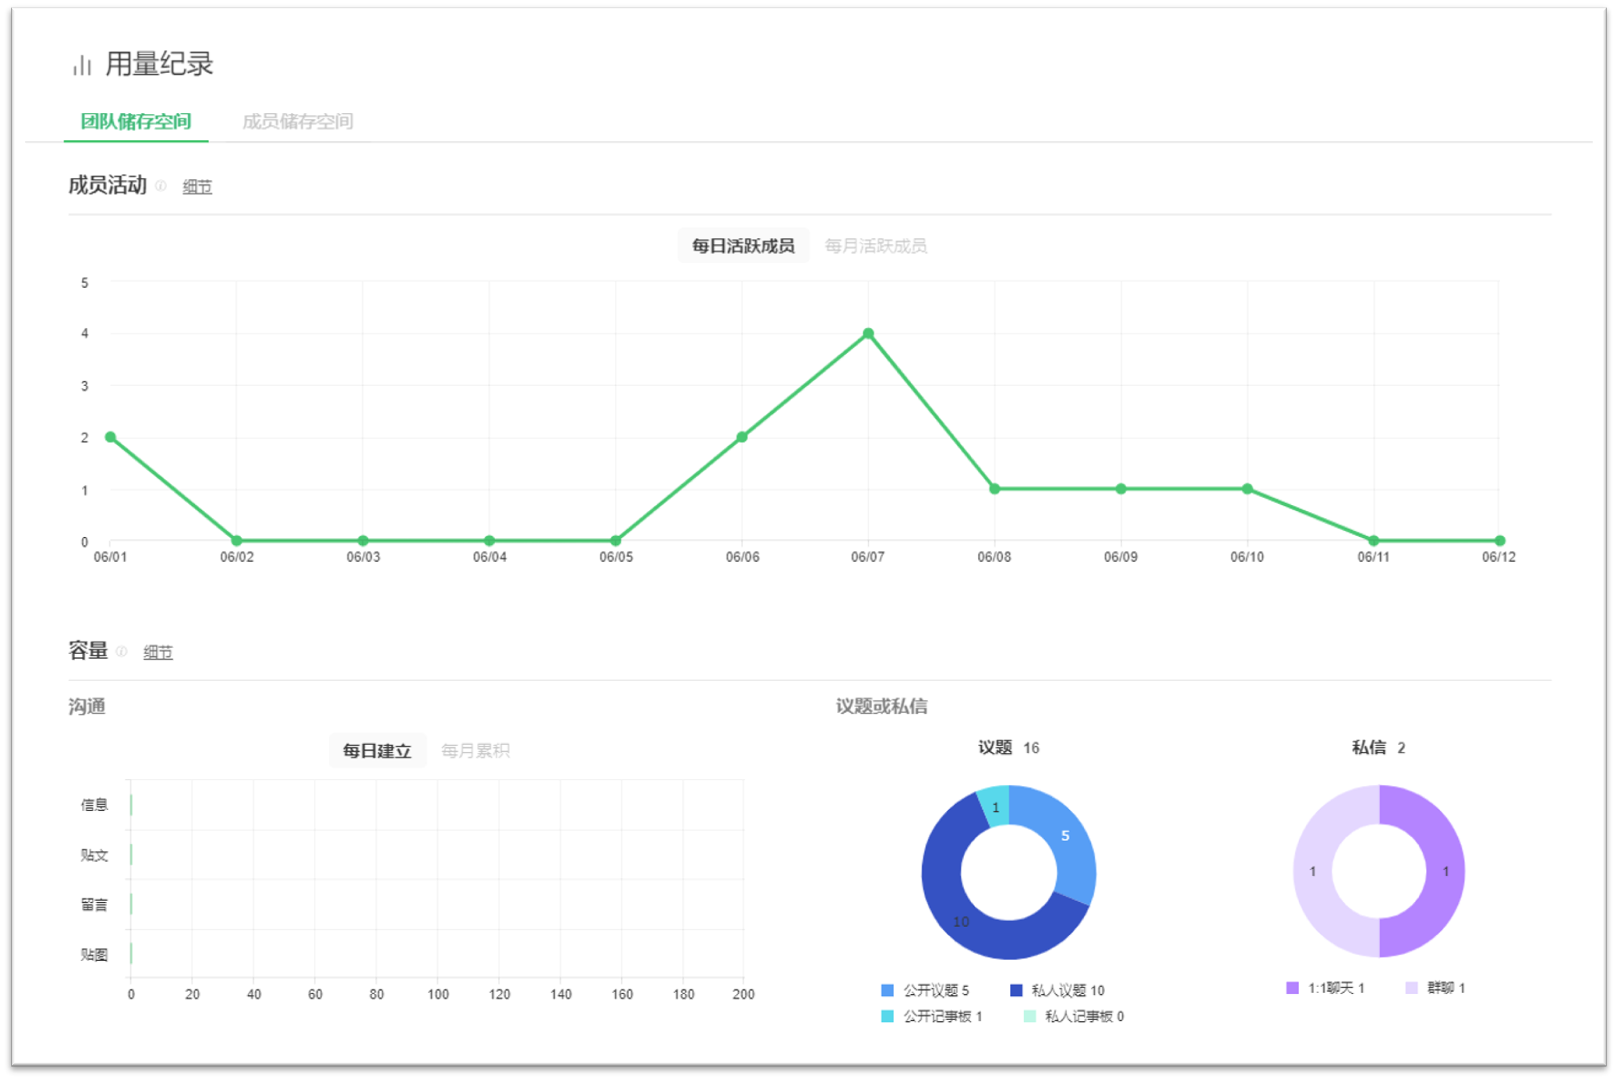Click the line chart data point for 06/10
Image resolution: width=1617 pixels, height=1080 pixels.
pyautogui.click(x=1247, y=489)
